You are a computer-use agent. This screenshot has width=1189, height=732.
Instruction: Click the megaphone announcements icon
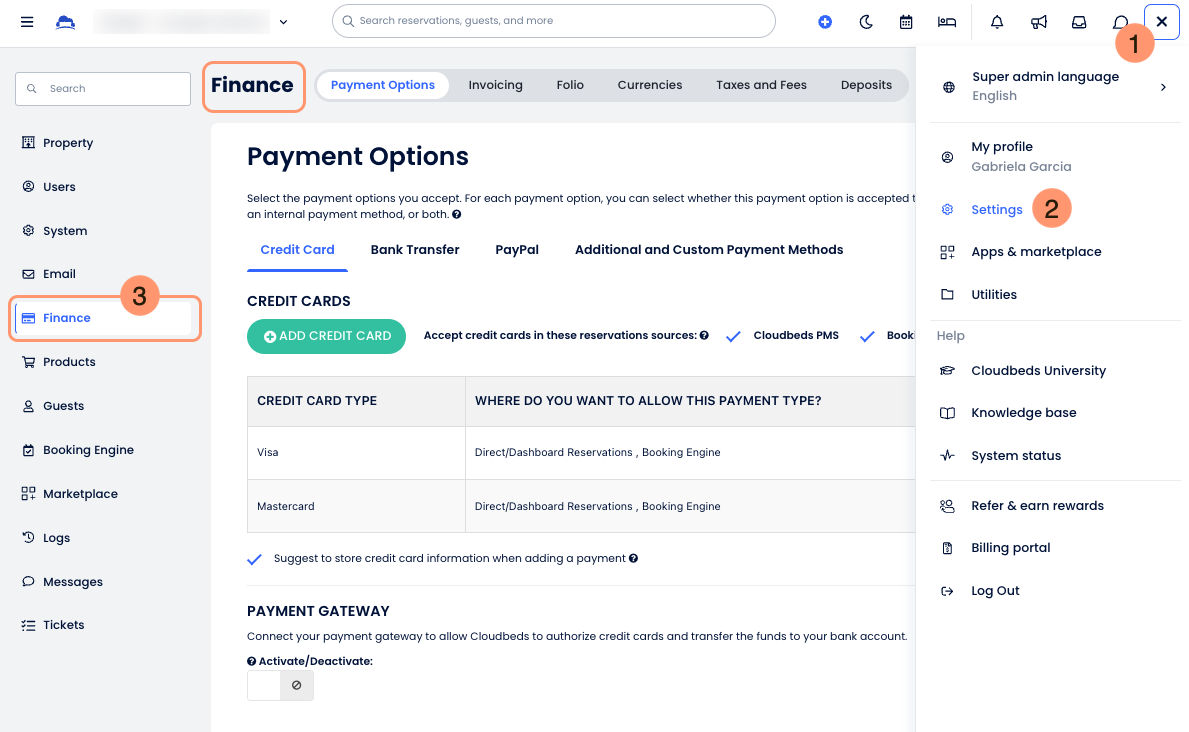point(1039,21)
